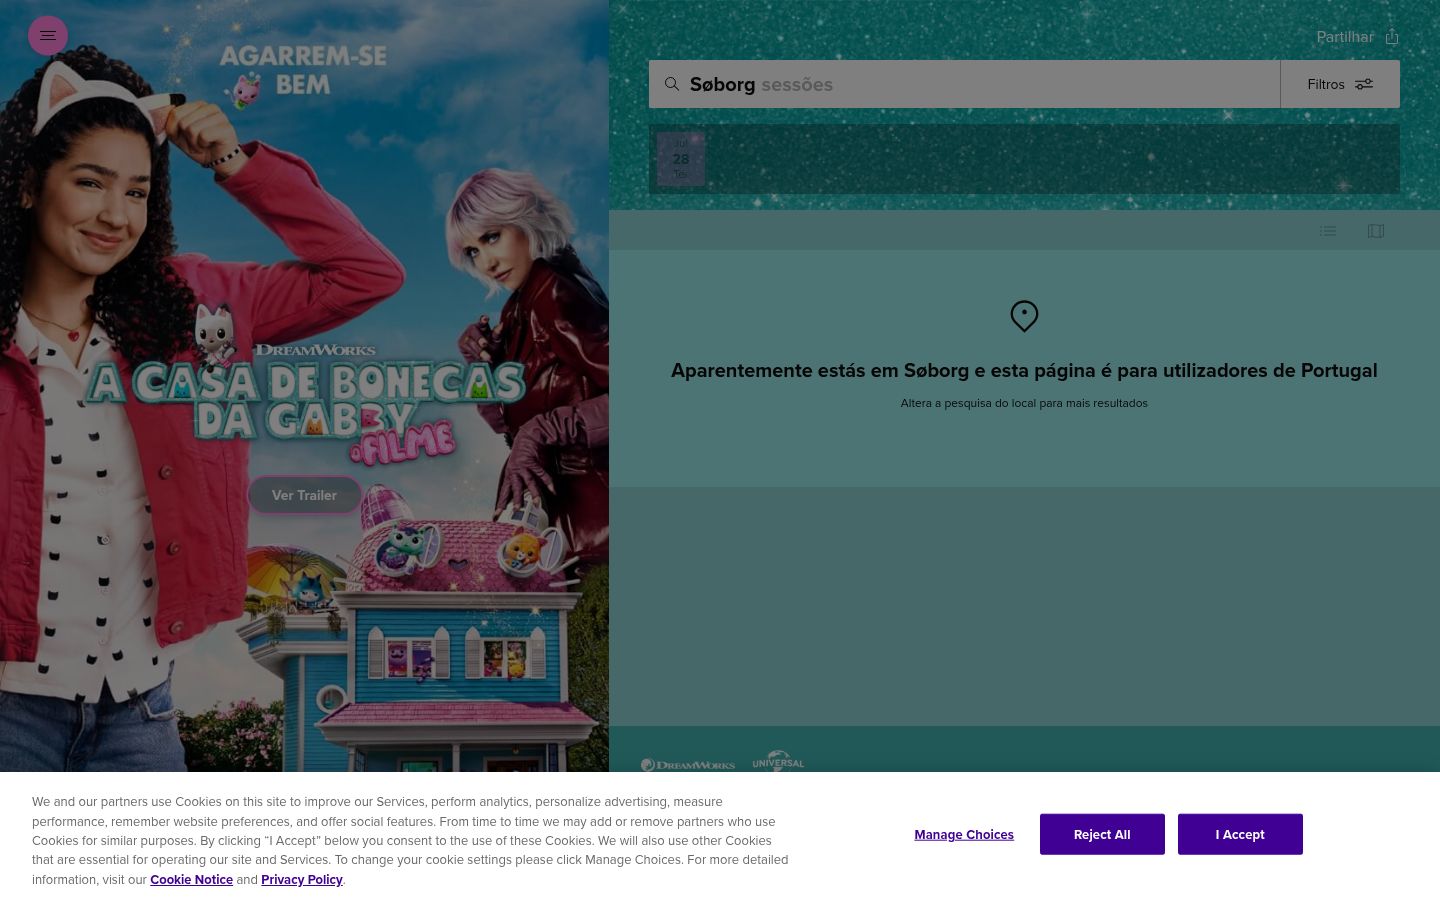
Task: Click the DreamWorks logo in footer
Action: coord(688,764)
